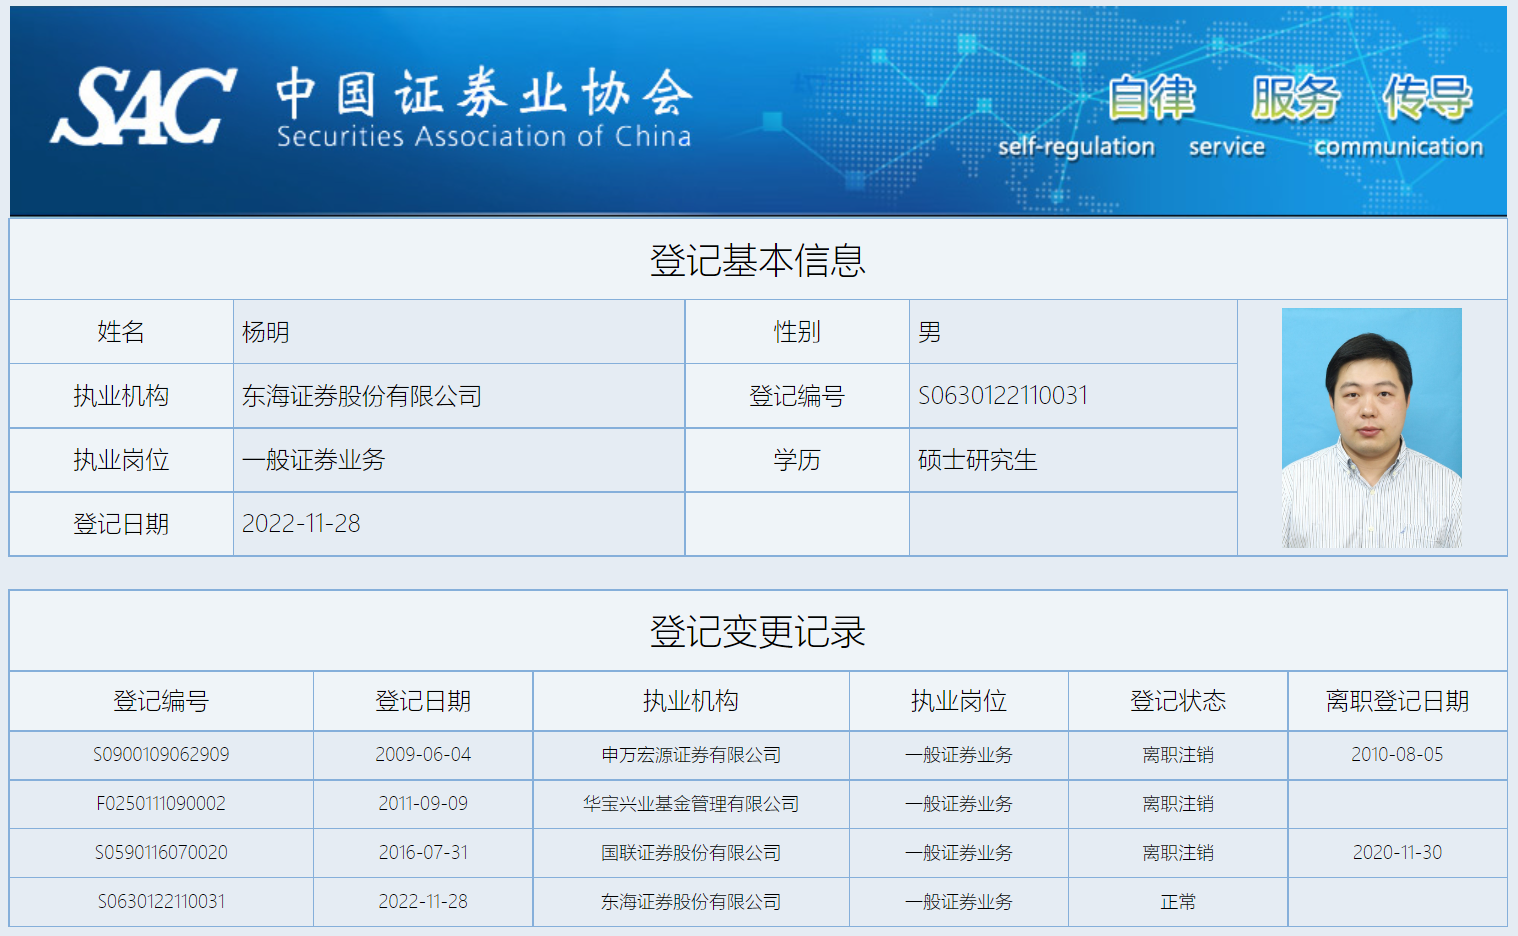Click the 离职登记日期 column header
This screenshot has width=1518, height=936.
coord(1397,701)
